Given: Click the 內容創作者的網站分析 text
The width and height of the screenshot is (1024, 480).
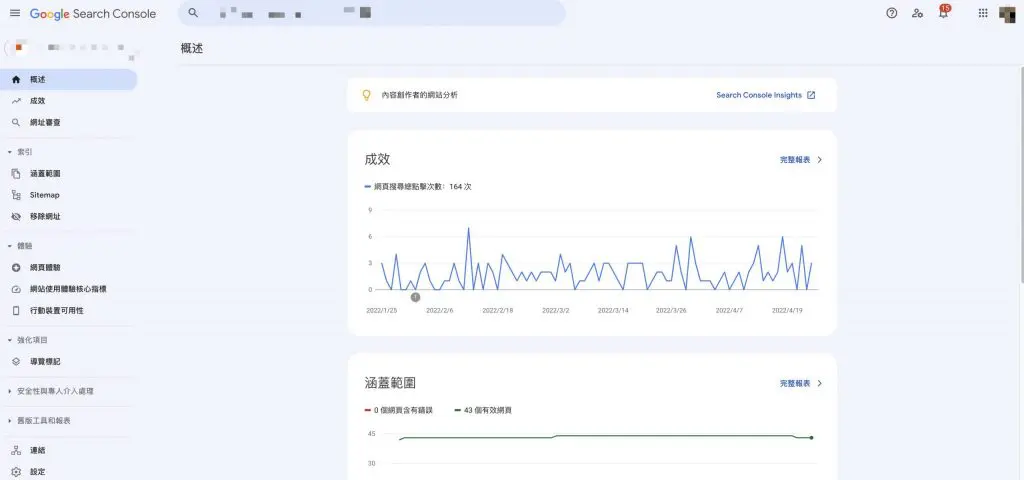Looking at the screenshot, I should [419, 95].
